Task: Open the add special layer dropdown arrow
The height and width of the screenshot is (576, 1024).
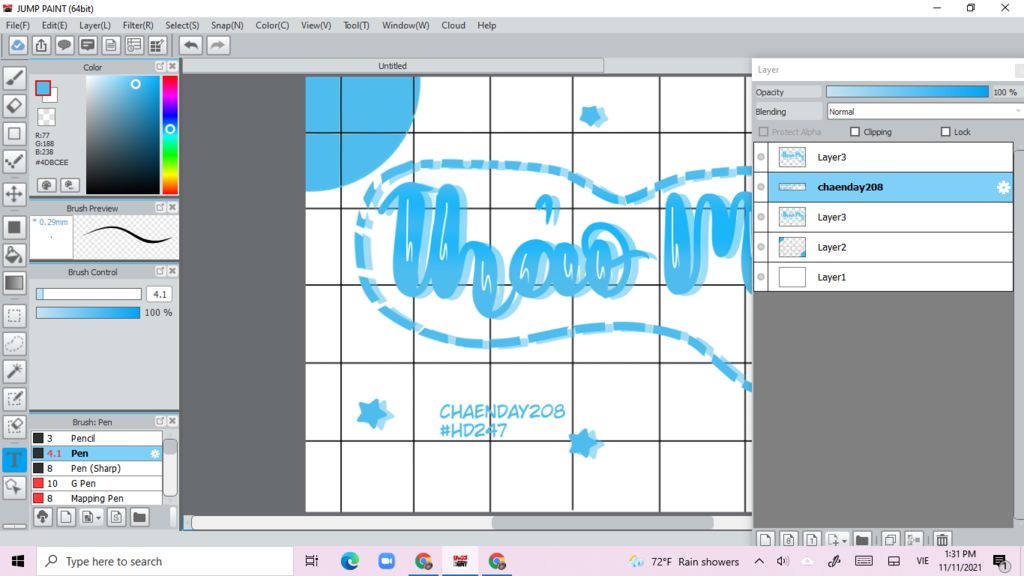Action: 844,541
